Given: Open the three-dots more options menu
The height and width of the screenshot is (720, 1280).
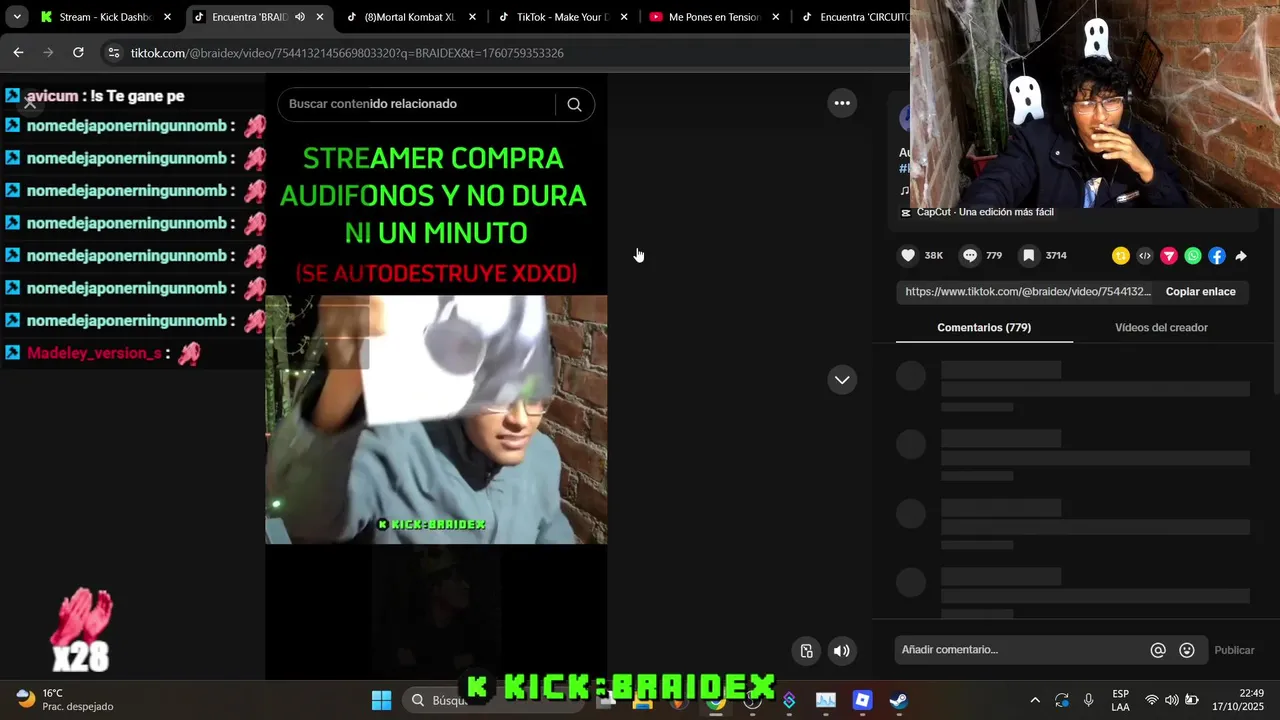Looking at the screenshot, I should [x=842, y=103].
